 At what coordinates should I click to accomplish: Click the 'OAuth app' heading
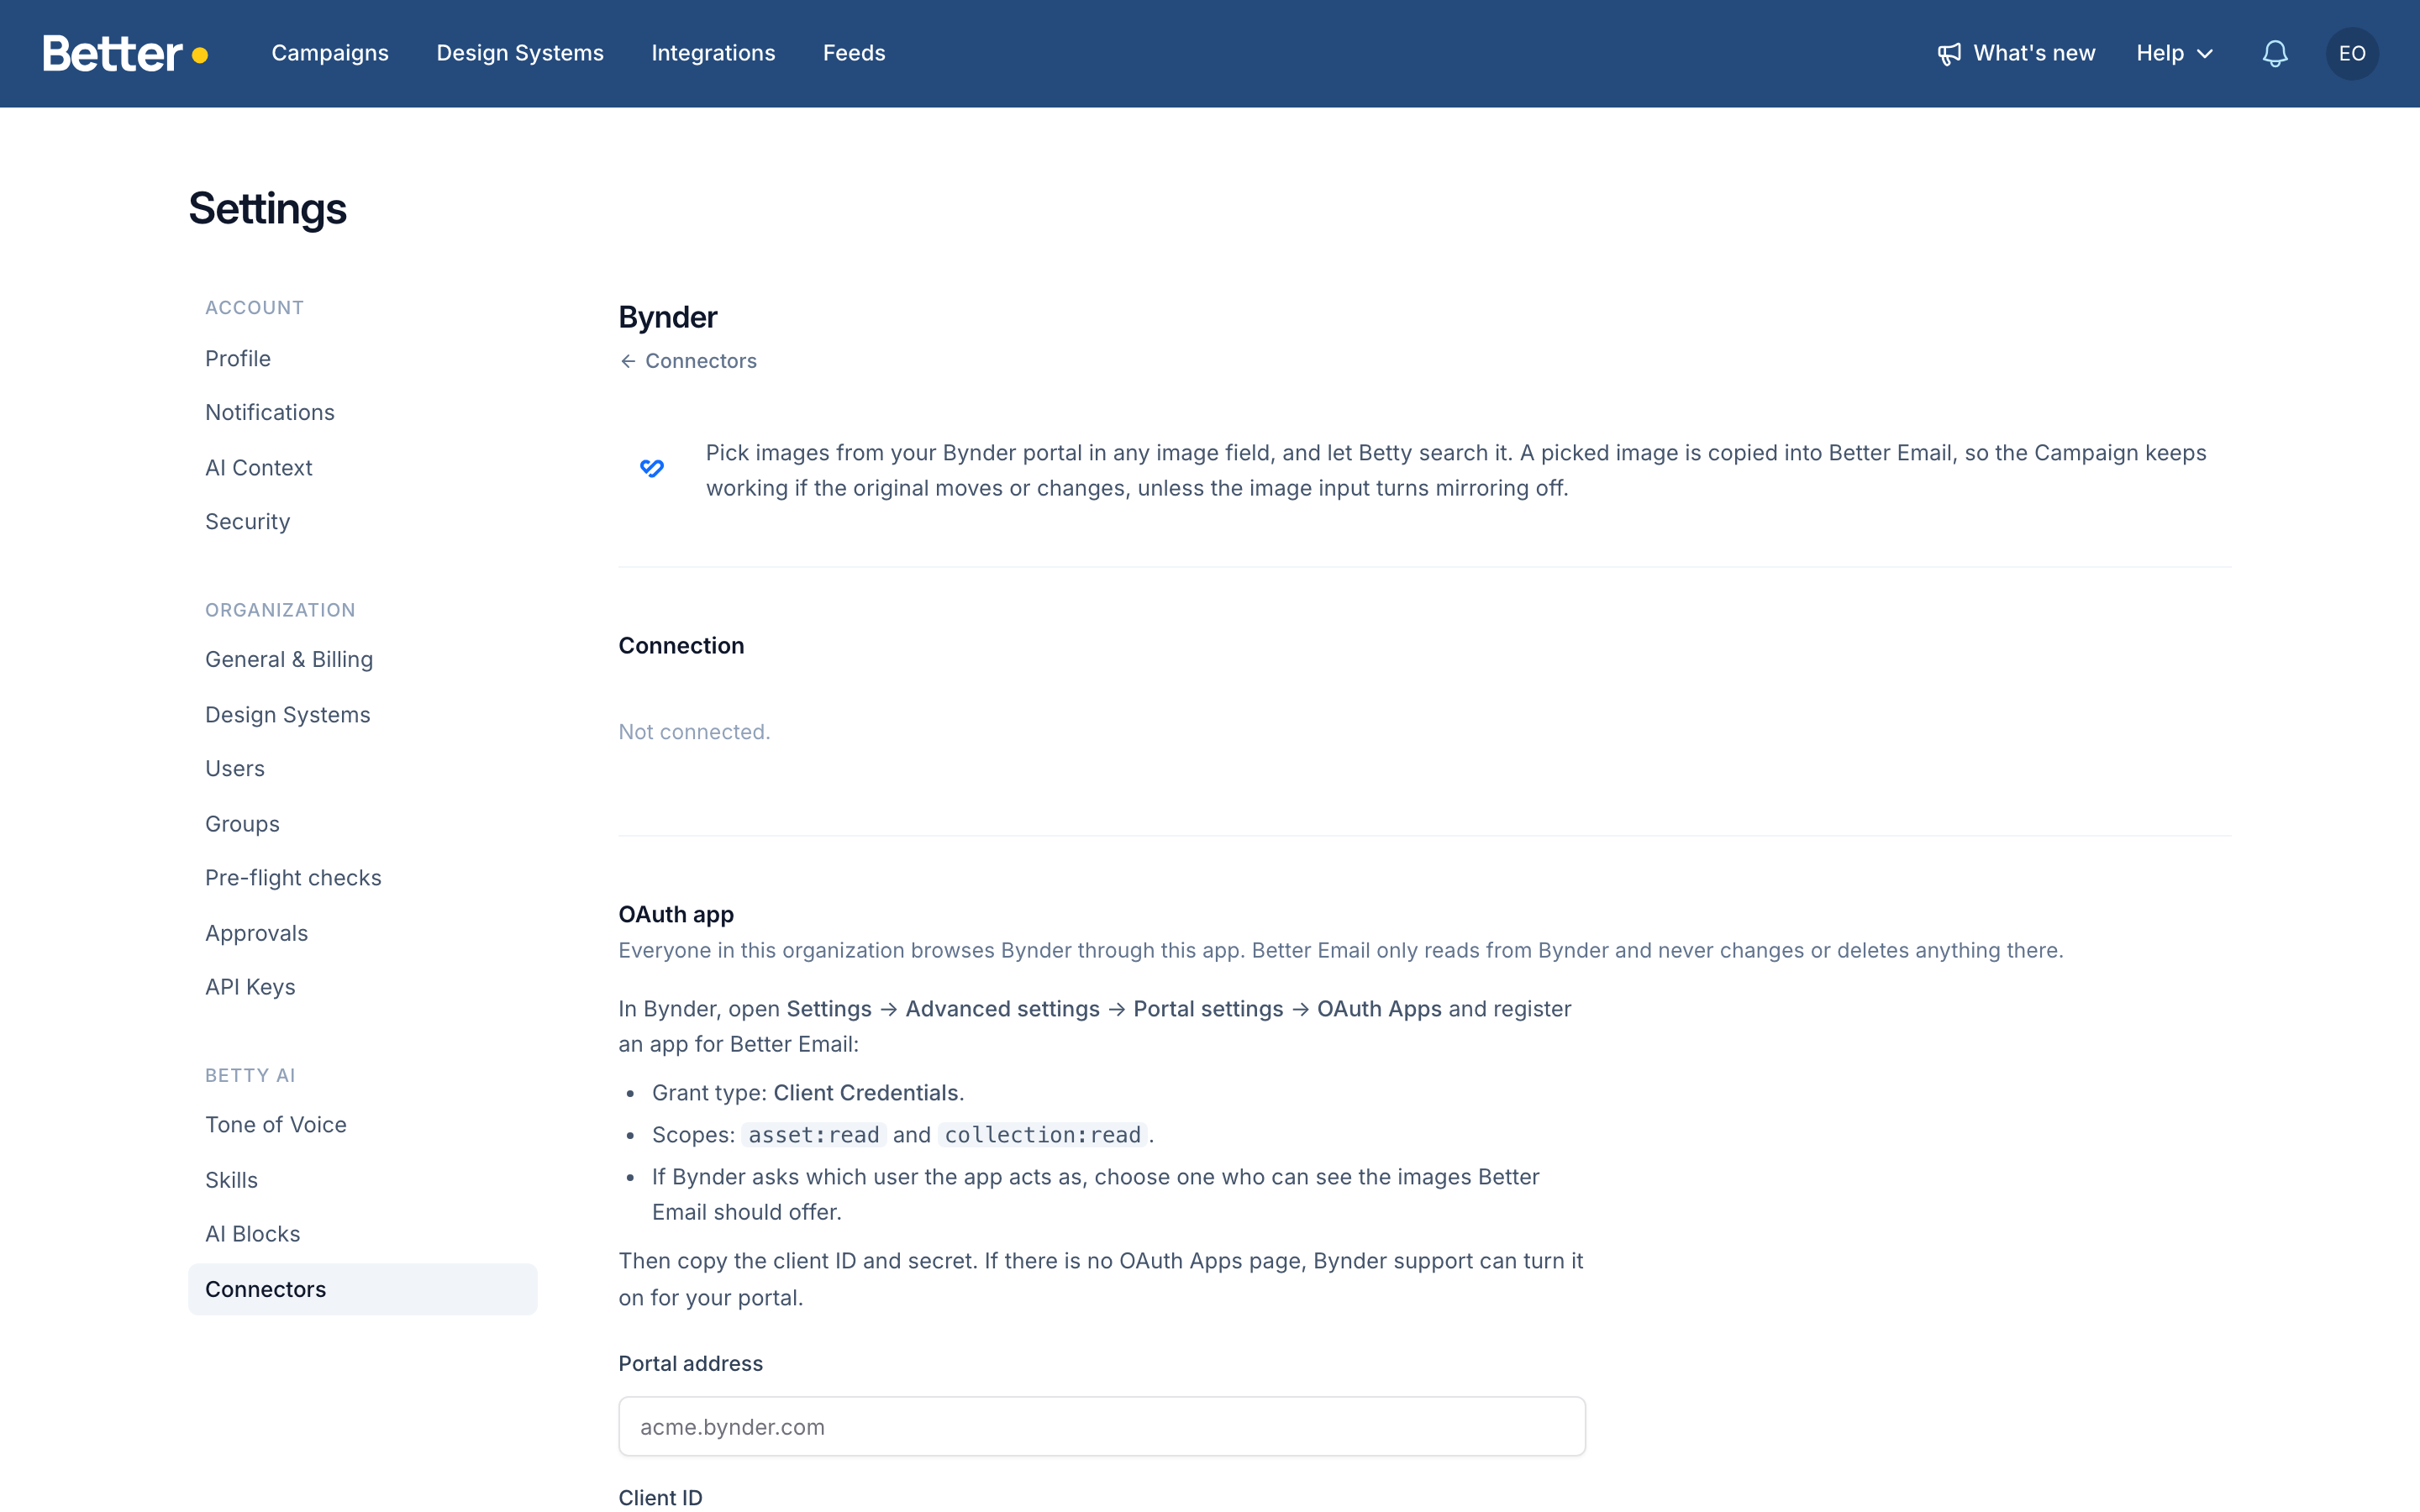(676, 914)
